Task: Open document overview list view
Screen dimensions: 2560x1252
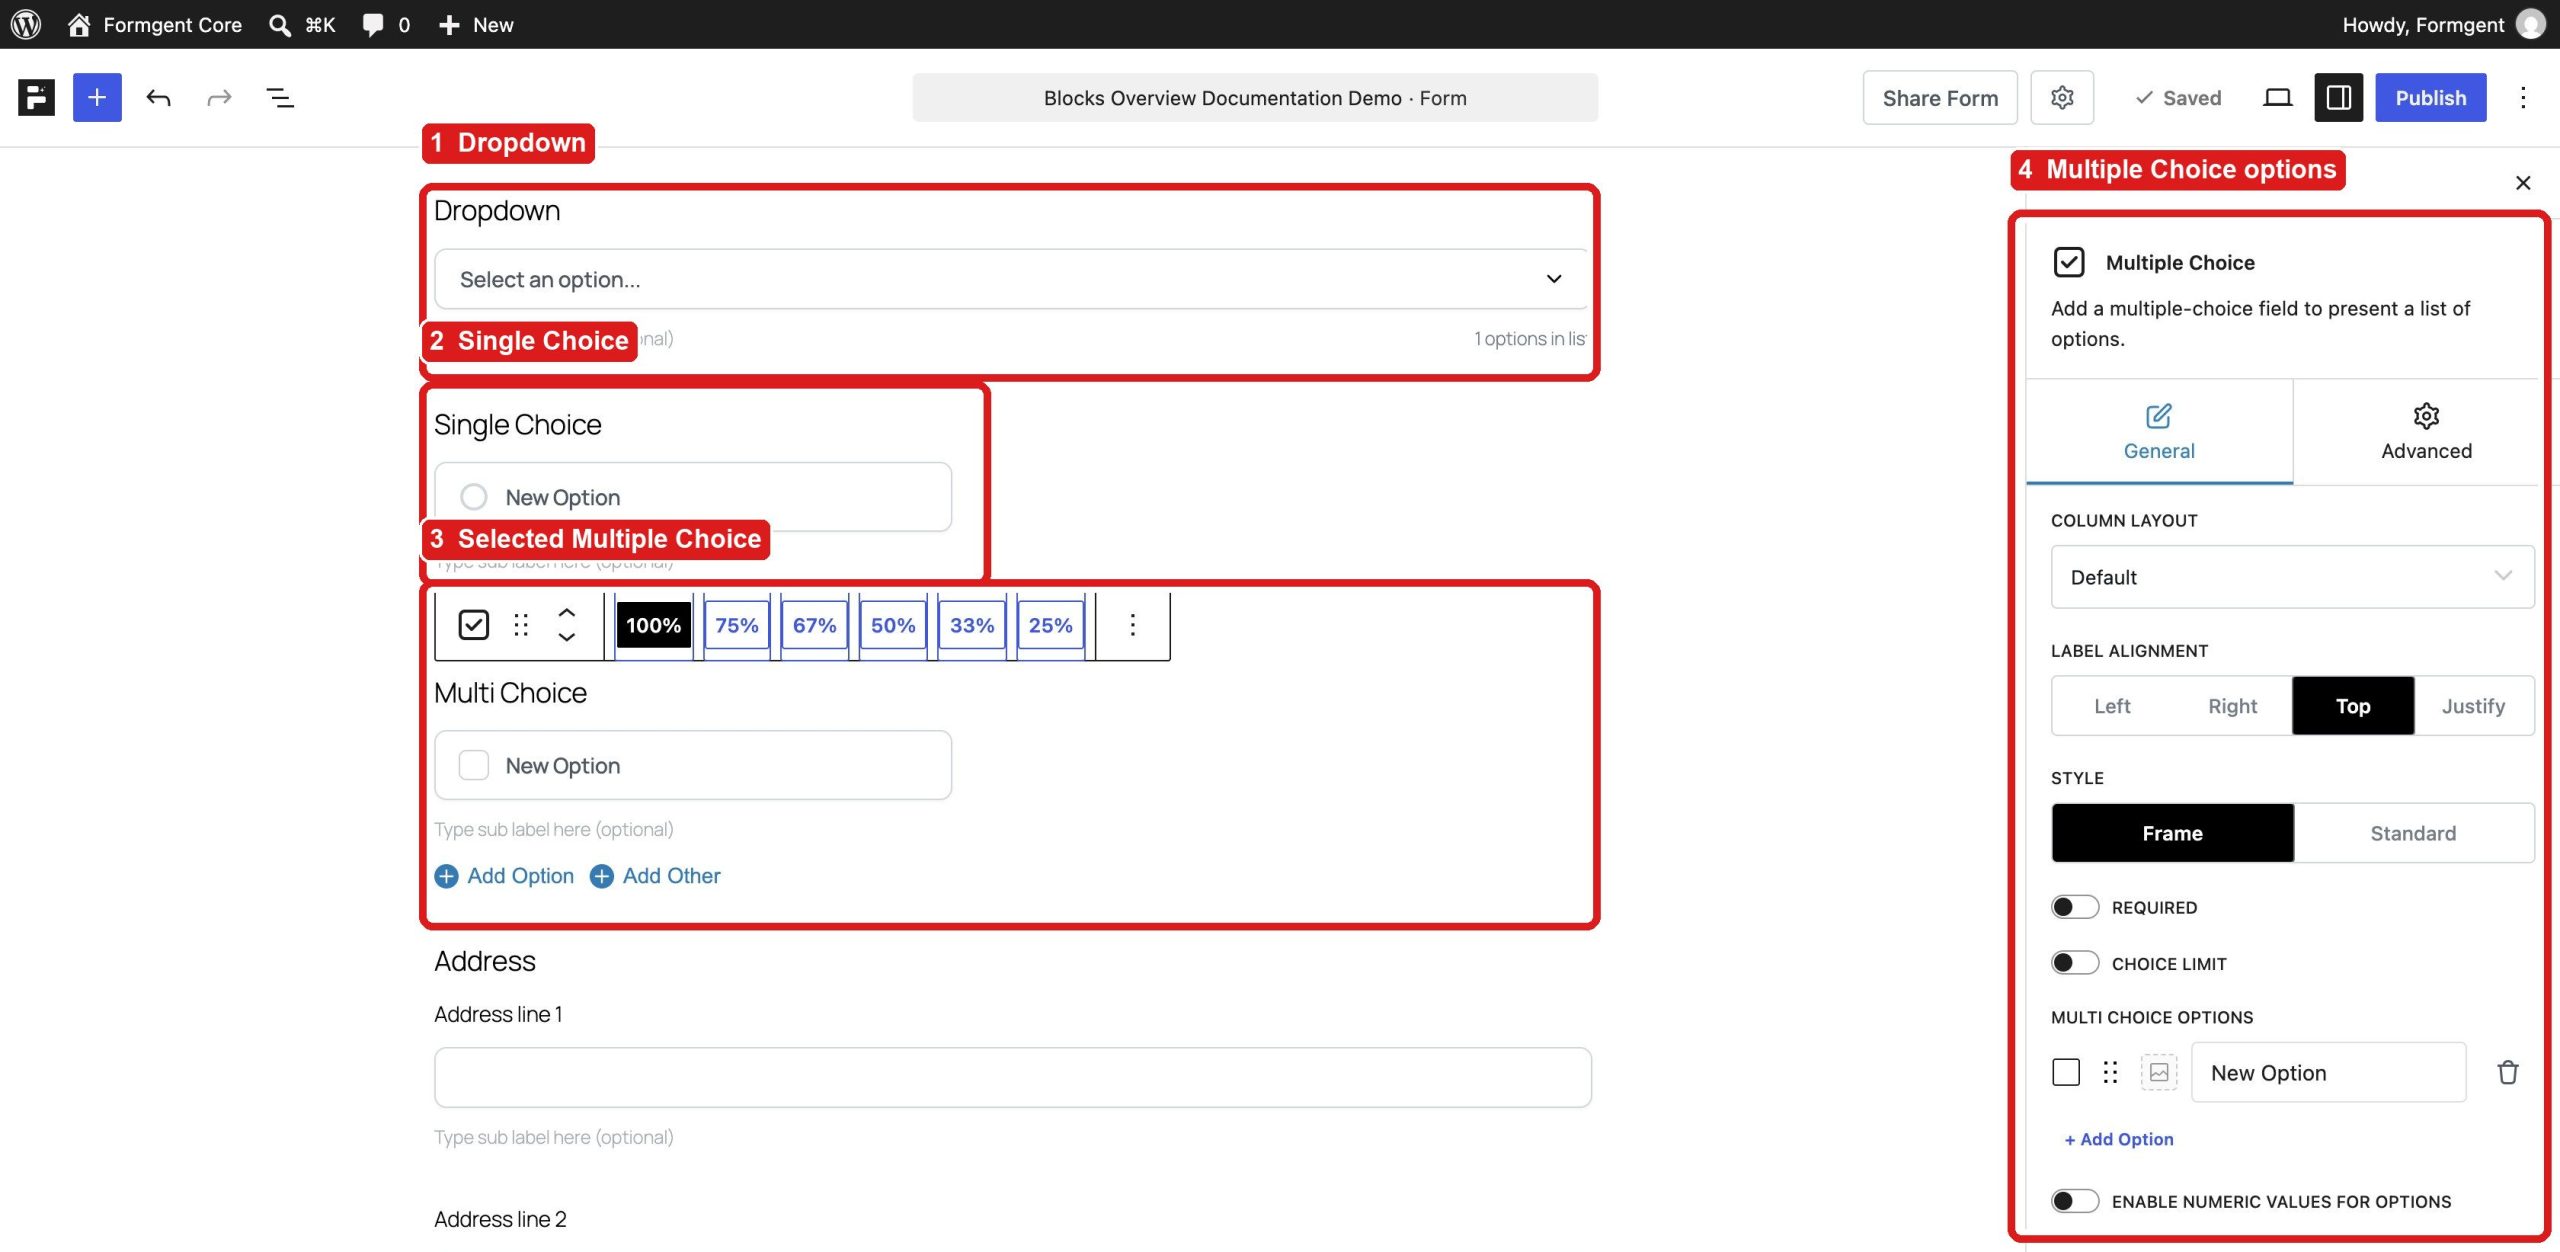Action: coord(280,97)
